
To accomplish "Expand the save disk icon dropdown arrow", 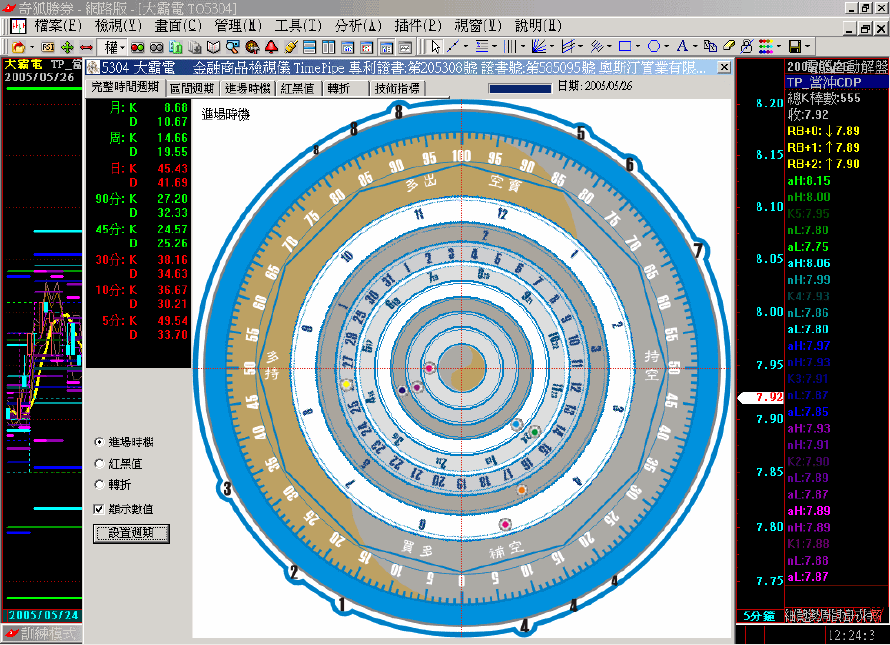I will point(806,47).
